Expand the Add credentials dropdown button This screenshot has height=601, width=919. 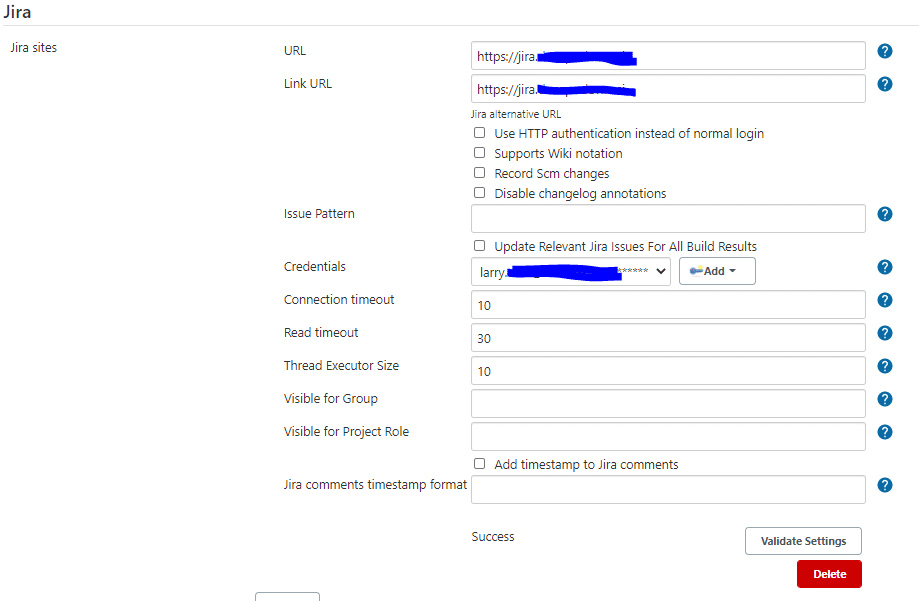click(x=717, y=271)
